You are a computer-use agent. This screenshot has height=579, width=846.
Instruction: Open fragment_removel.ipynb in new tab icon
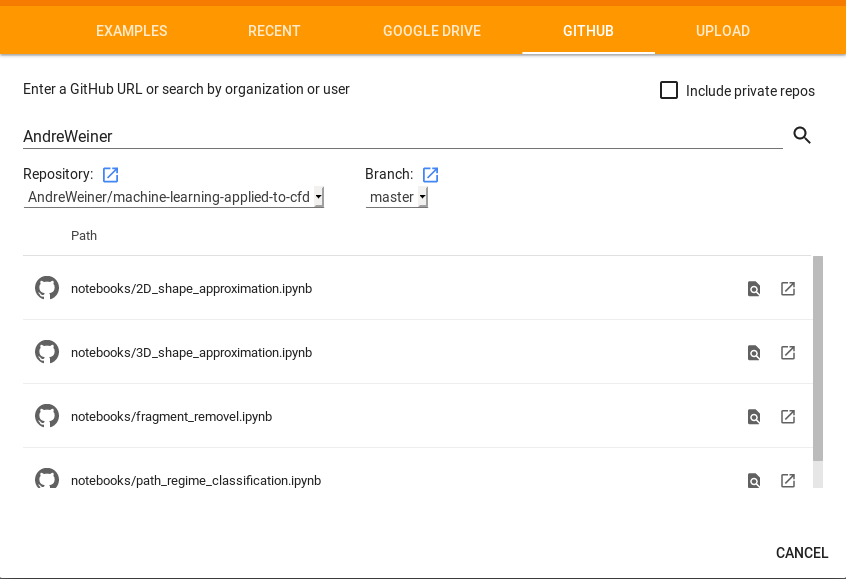(x=788, y=417)
